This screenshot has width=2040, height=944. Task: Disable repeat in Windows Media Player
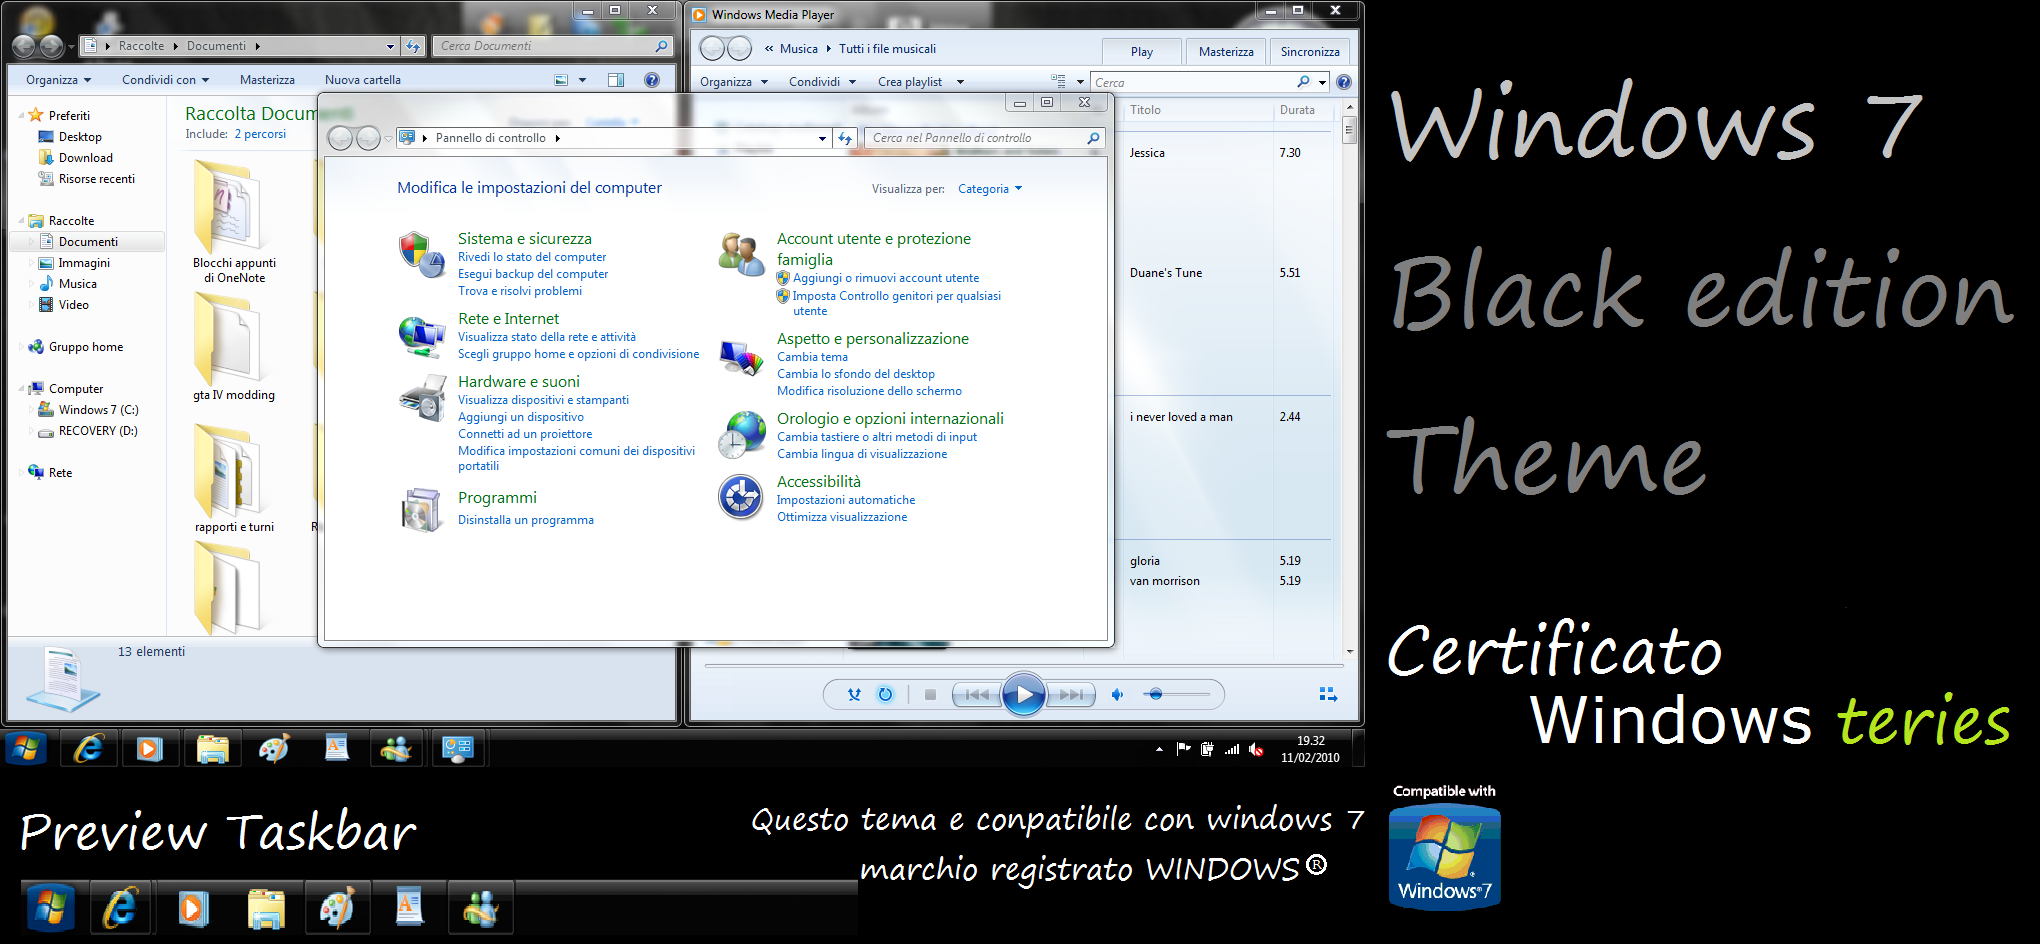(886, 694)
